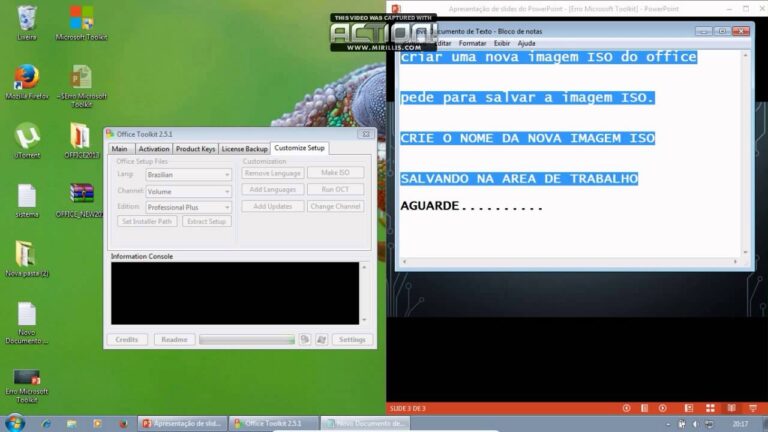Open the Novo Documento text file icon
768x432 pixels.
pyautogui.click(x=27, y=322)
